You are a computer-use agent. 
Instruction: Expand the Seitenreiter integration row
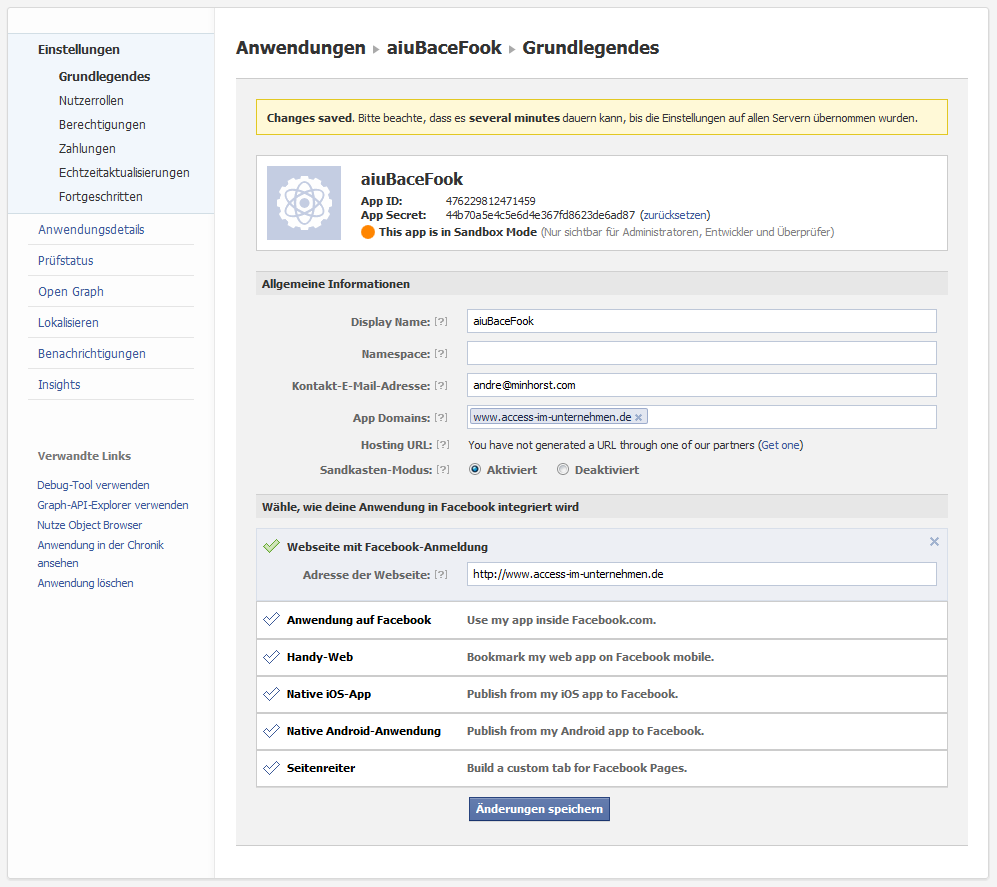(x=602, y=767)
